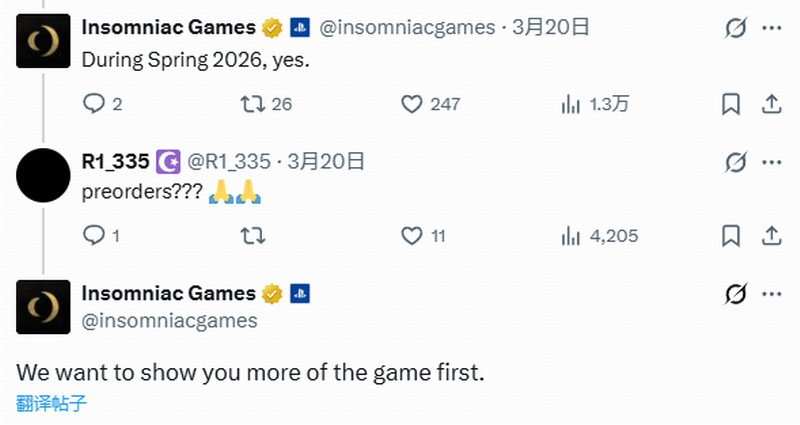Open Grok icon on the first Insomniac tweet
Image resolution: width=800 pixels, height=425 pixels.
coord(735,28)
